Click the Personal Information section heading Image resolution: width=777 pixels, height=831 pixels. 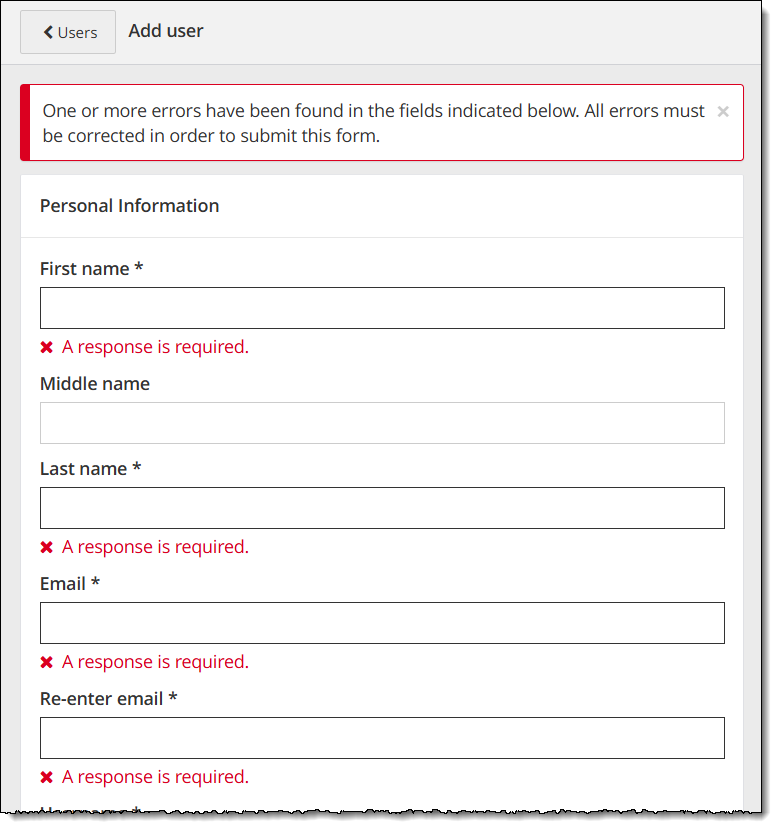click(130, 206)
